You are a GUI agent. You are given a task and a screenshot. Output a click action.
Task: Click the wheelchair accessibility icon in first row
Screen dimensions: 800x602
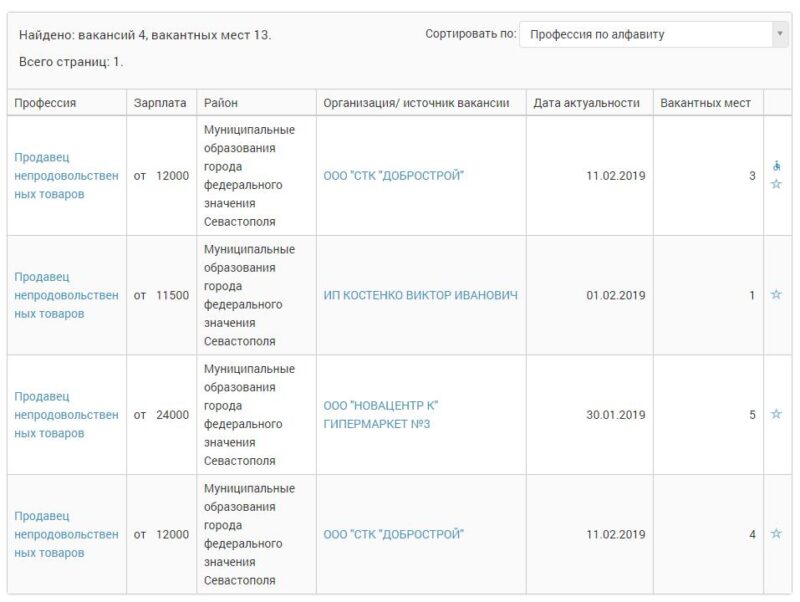777,166
